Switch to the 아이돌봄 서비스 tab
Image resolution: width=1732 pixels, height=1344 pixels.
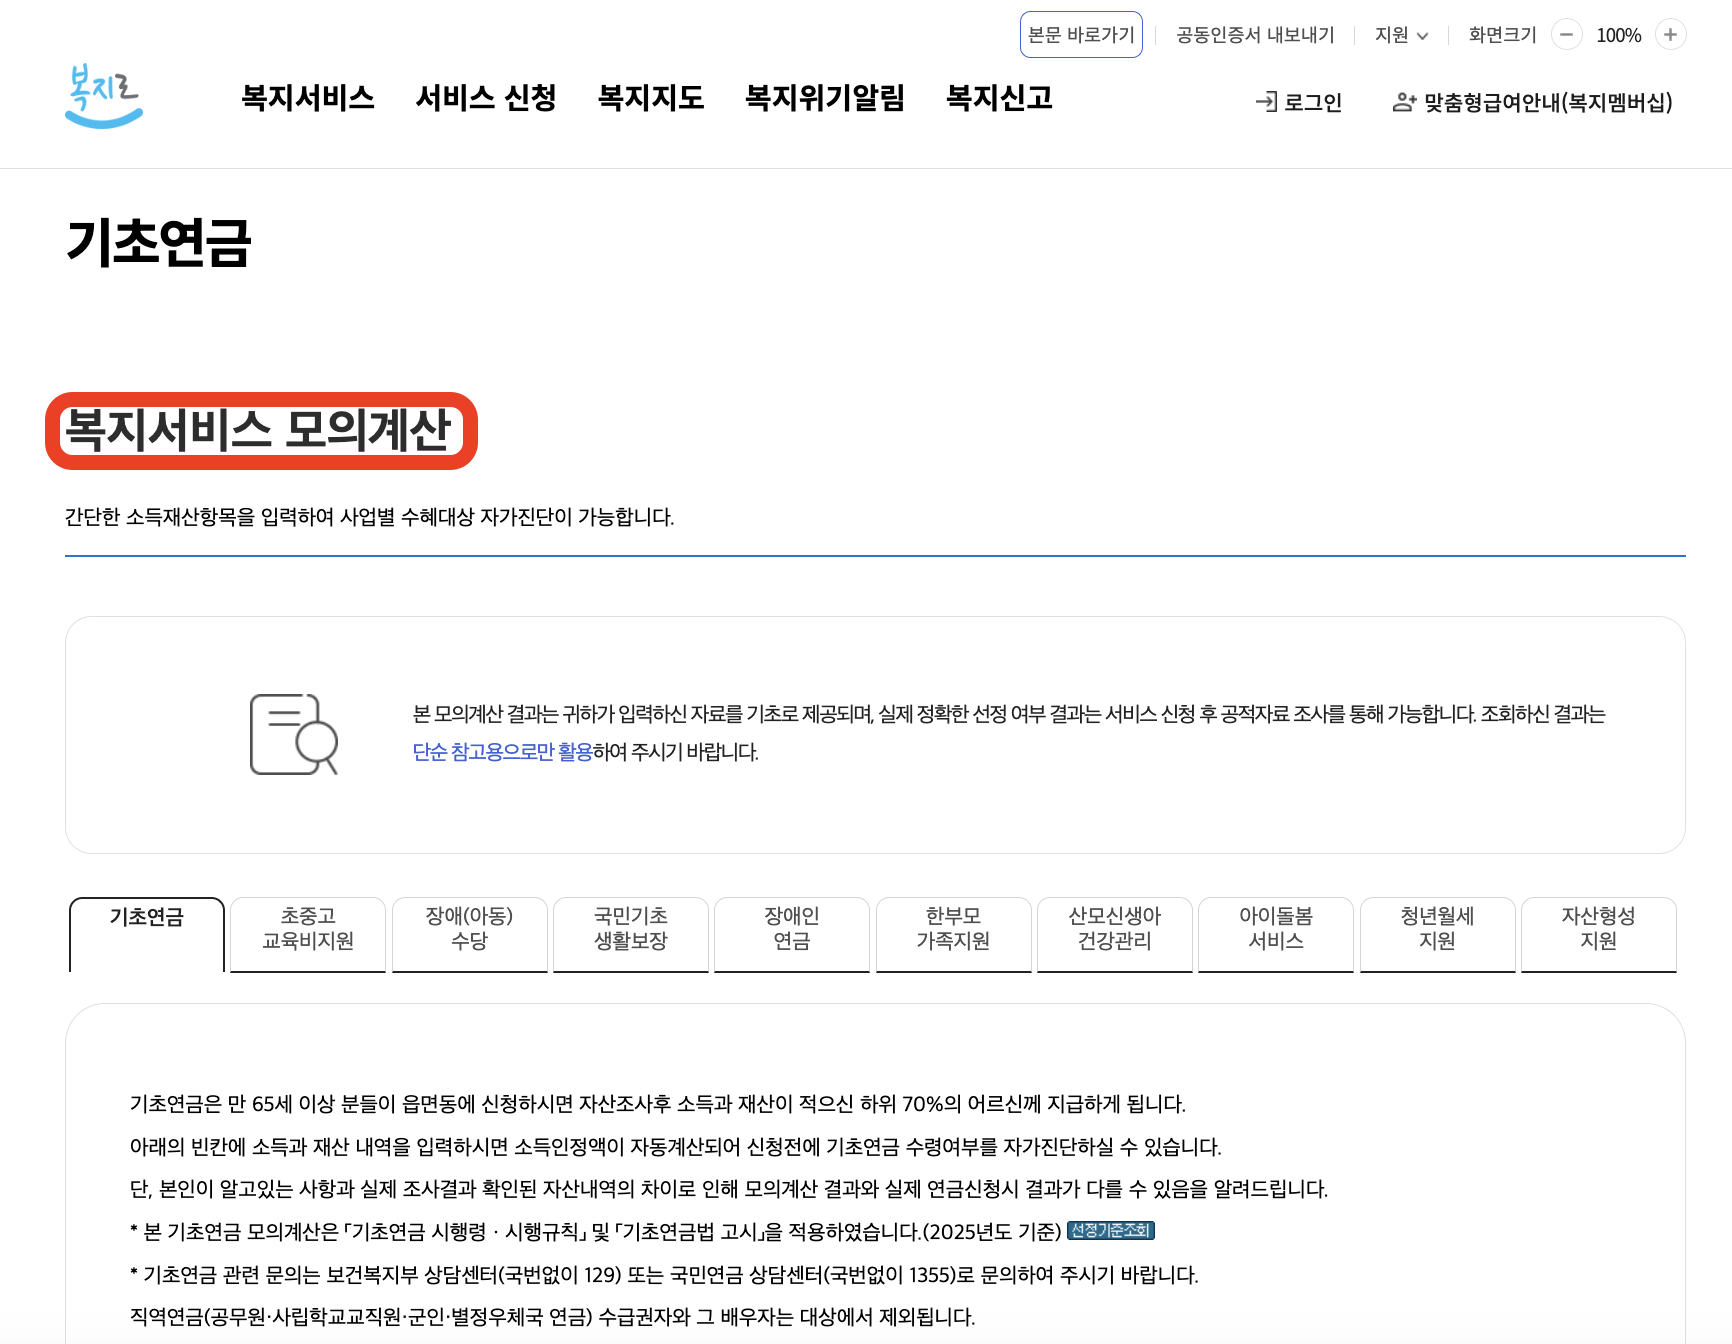pos(1275,934)
